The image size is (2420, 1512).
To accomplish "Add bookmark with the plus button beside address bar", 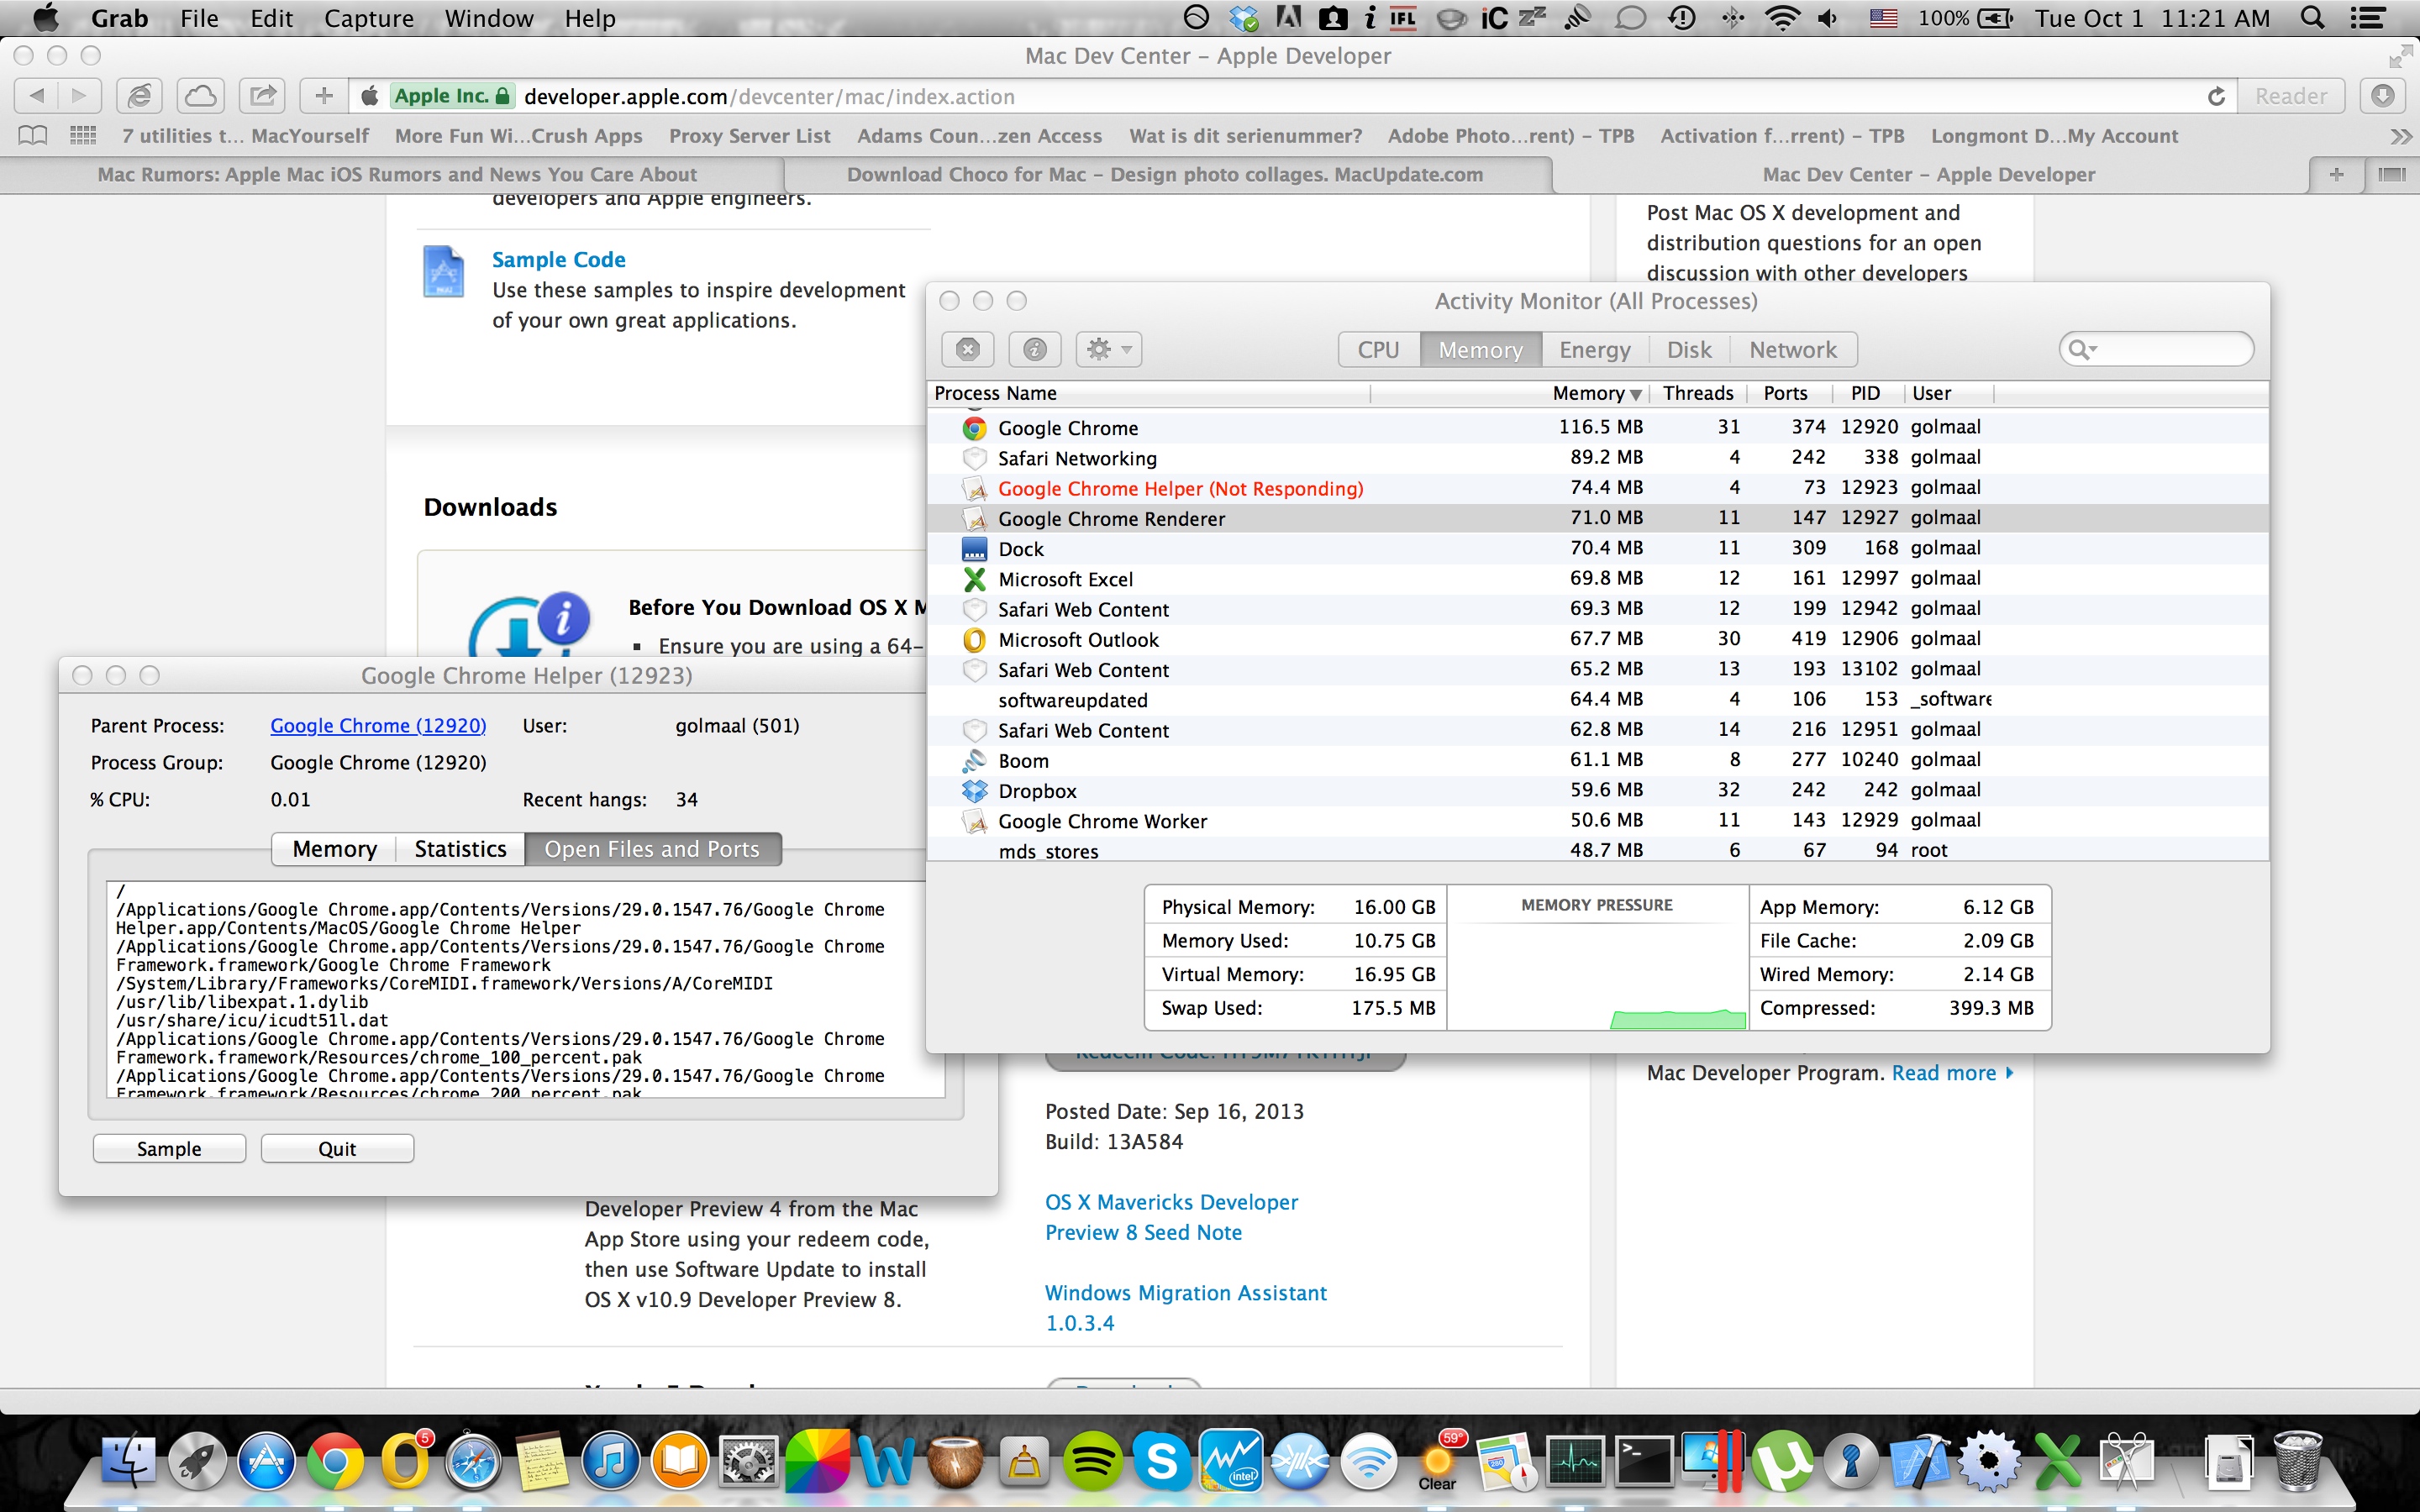I will pos(323,96).
